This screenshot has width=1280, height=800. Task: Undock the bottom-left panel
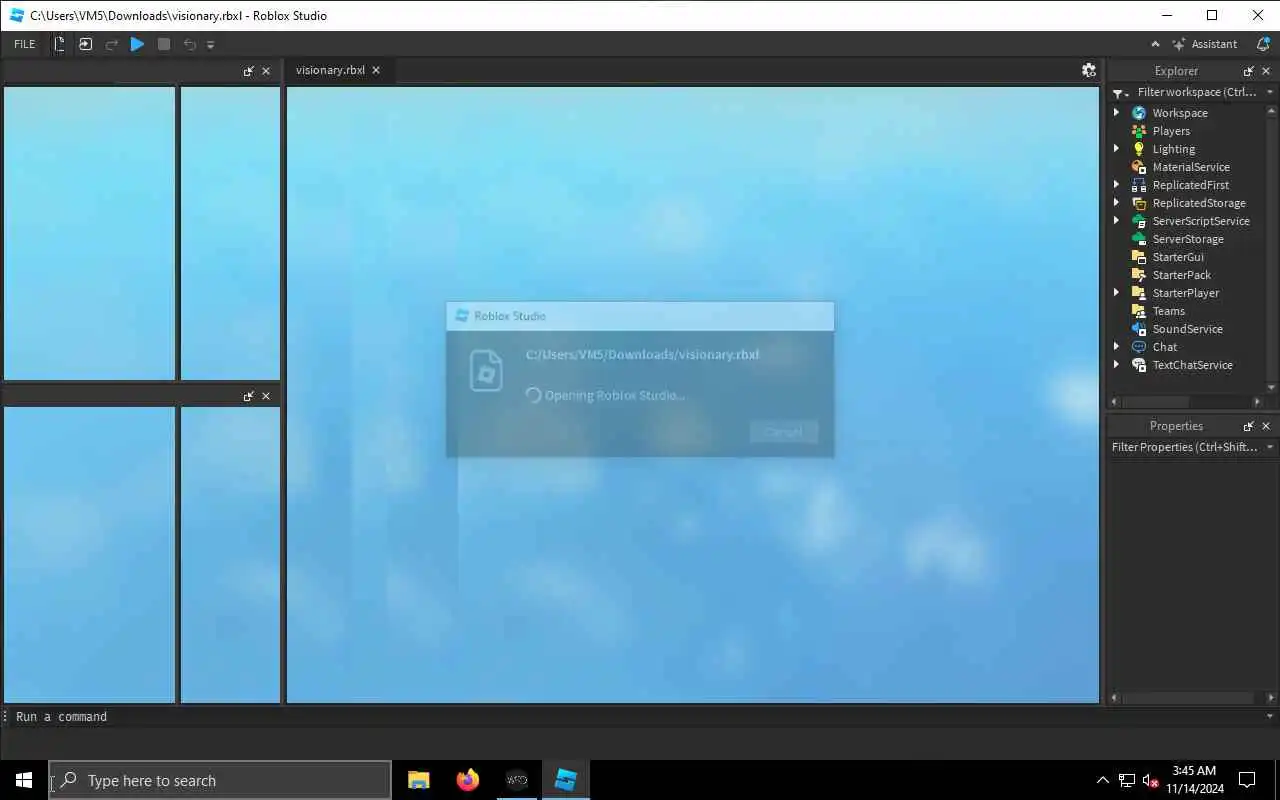tap(249, 396)
